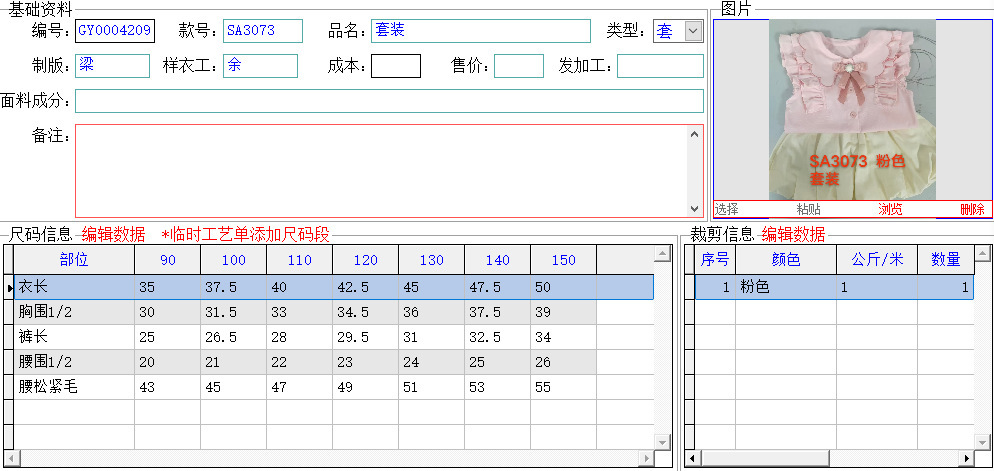The height and width of the screenshot is (471, 994).
Task: Select the 粉色 color cell
Action: [786, 287]
